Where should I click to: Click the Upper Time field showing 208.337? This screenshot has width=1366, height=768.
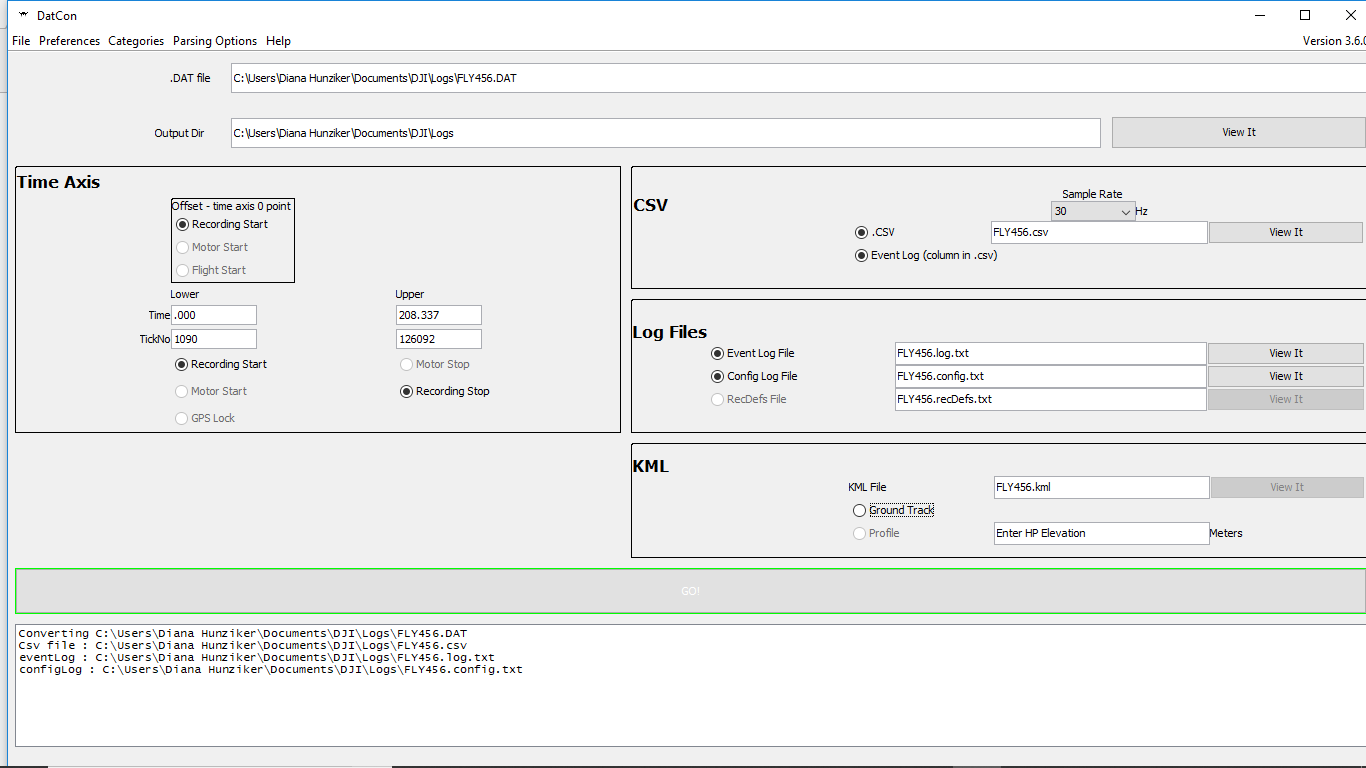[x=439, y=315]
